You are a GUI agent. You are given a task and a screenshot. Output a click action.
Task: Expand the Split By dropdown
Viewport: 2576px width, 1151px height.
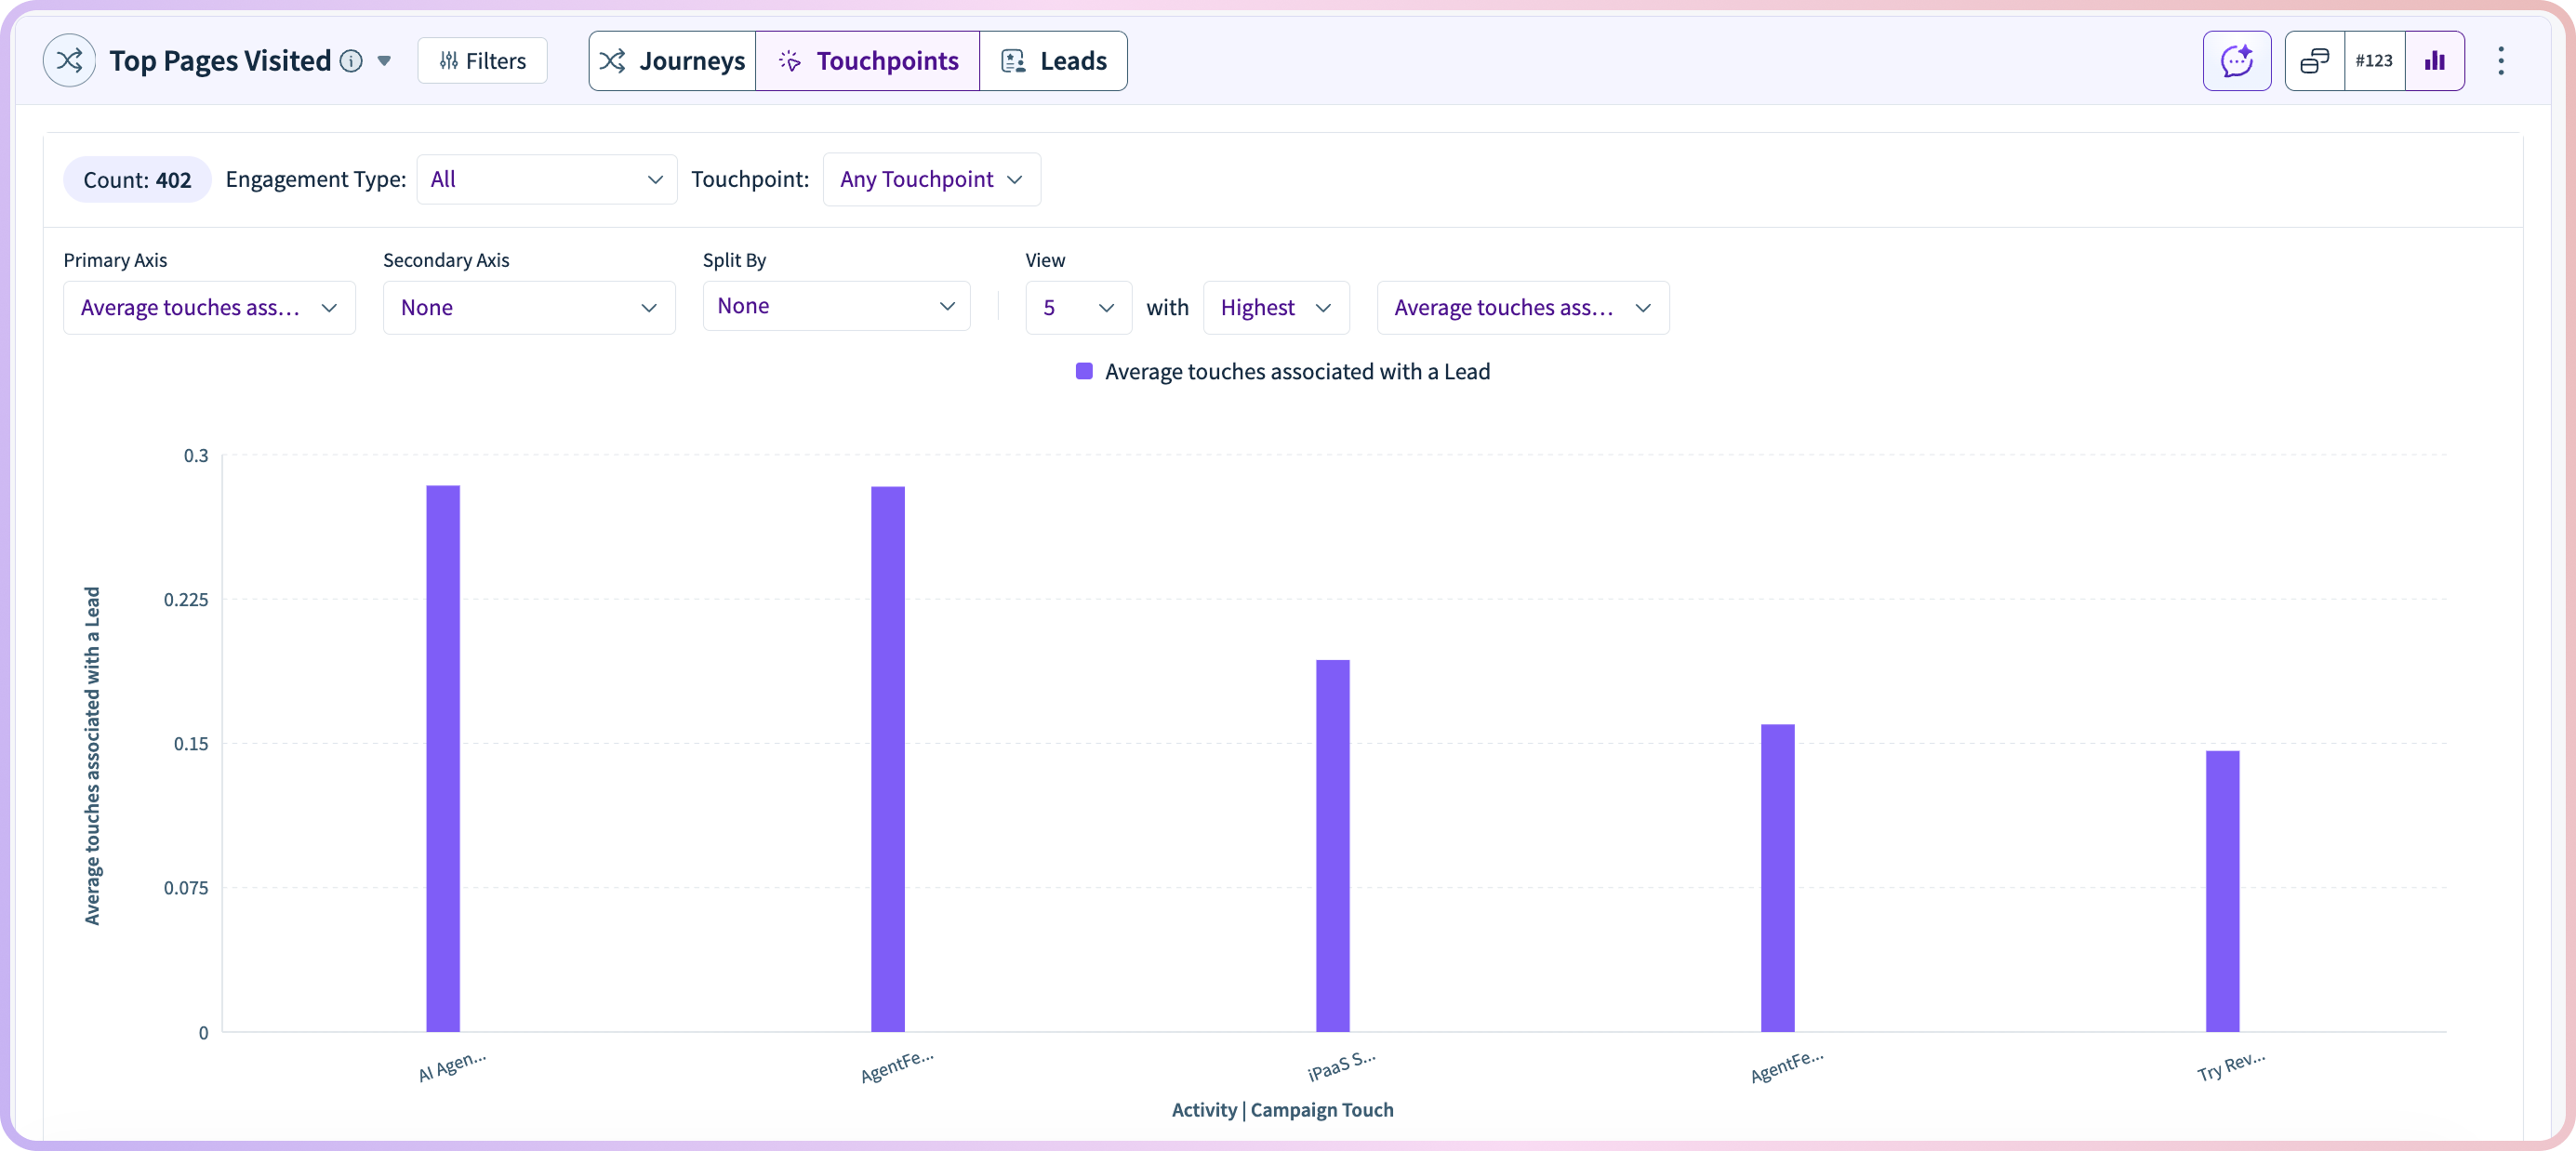836,306
